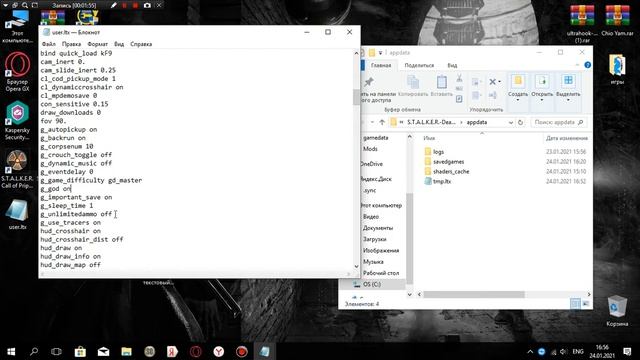Click the Имя column header in Explorer

(x=429, y=138)
